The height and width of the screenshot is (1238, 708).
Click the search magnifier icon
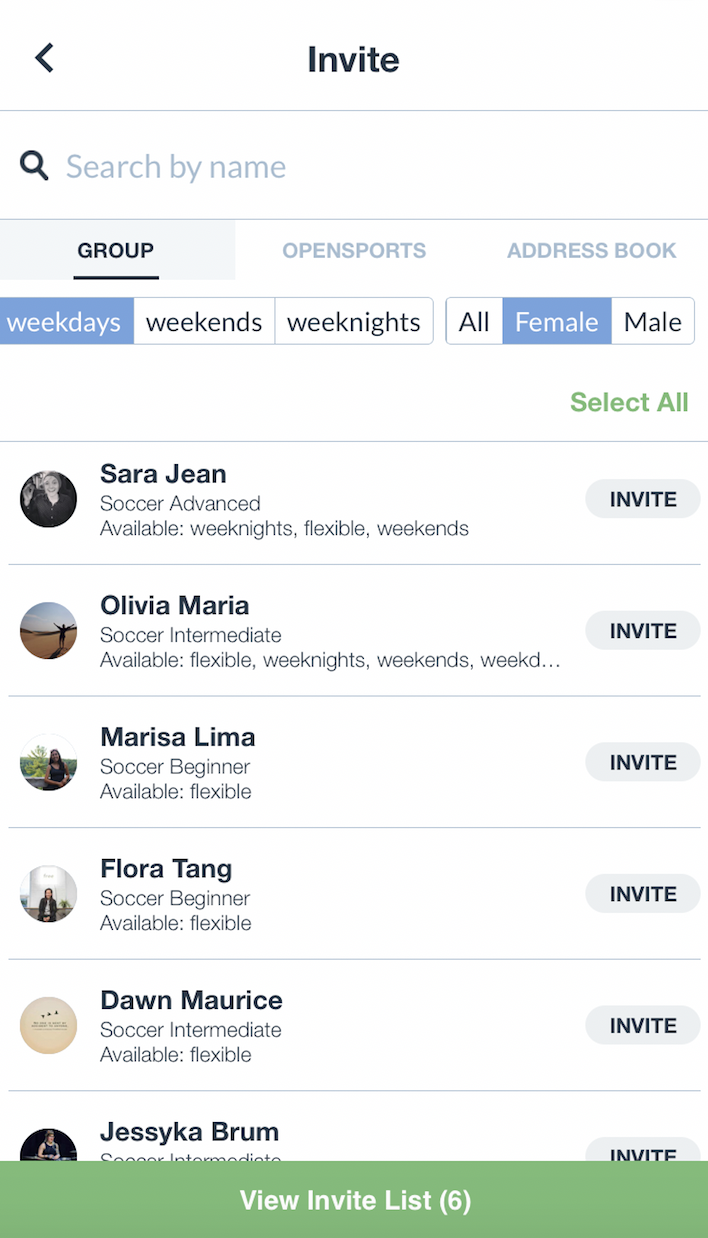35,166
